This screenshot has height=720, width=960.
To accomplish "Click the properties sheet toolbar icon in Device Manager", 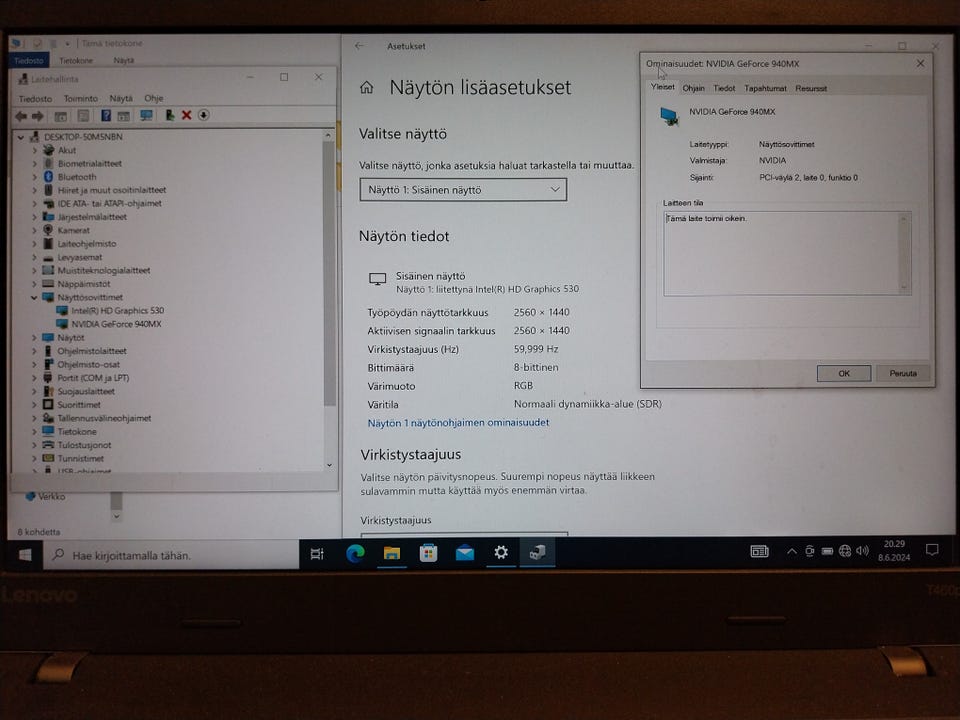I will coord(83,116).
